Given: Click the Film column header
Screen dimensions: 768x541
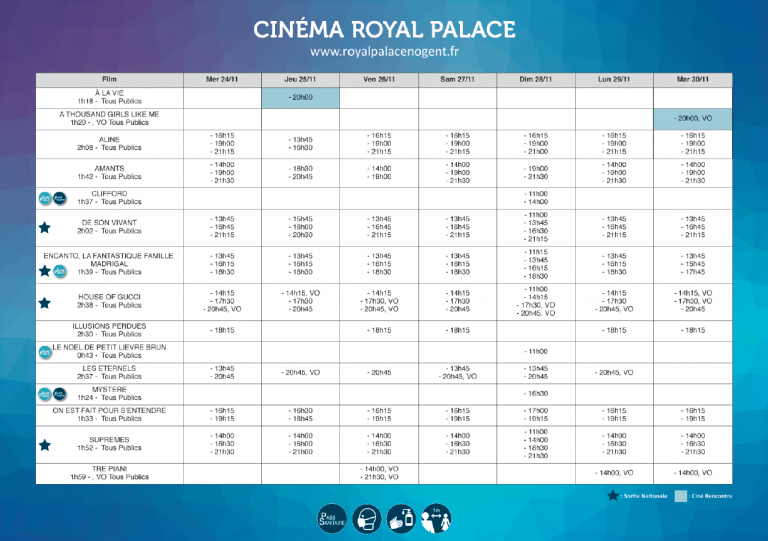Looking at the screenshot, I should [109, 78].
